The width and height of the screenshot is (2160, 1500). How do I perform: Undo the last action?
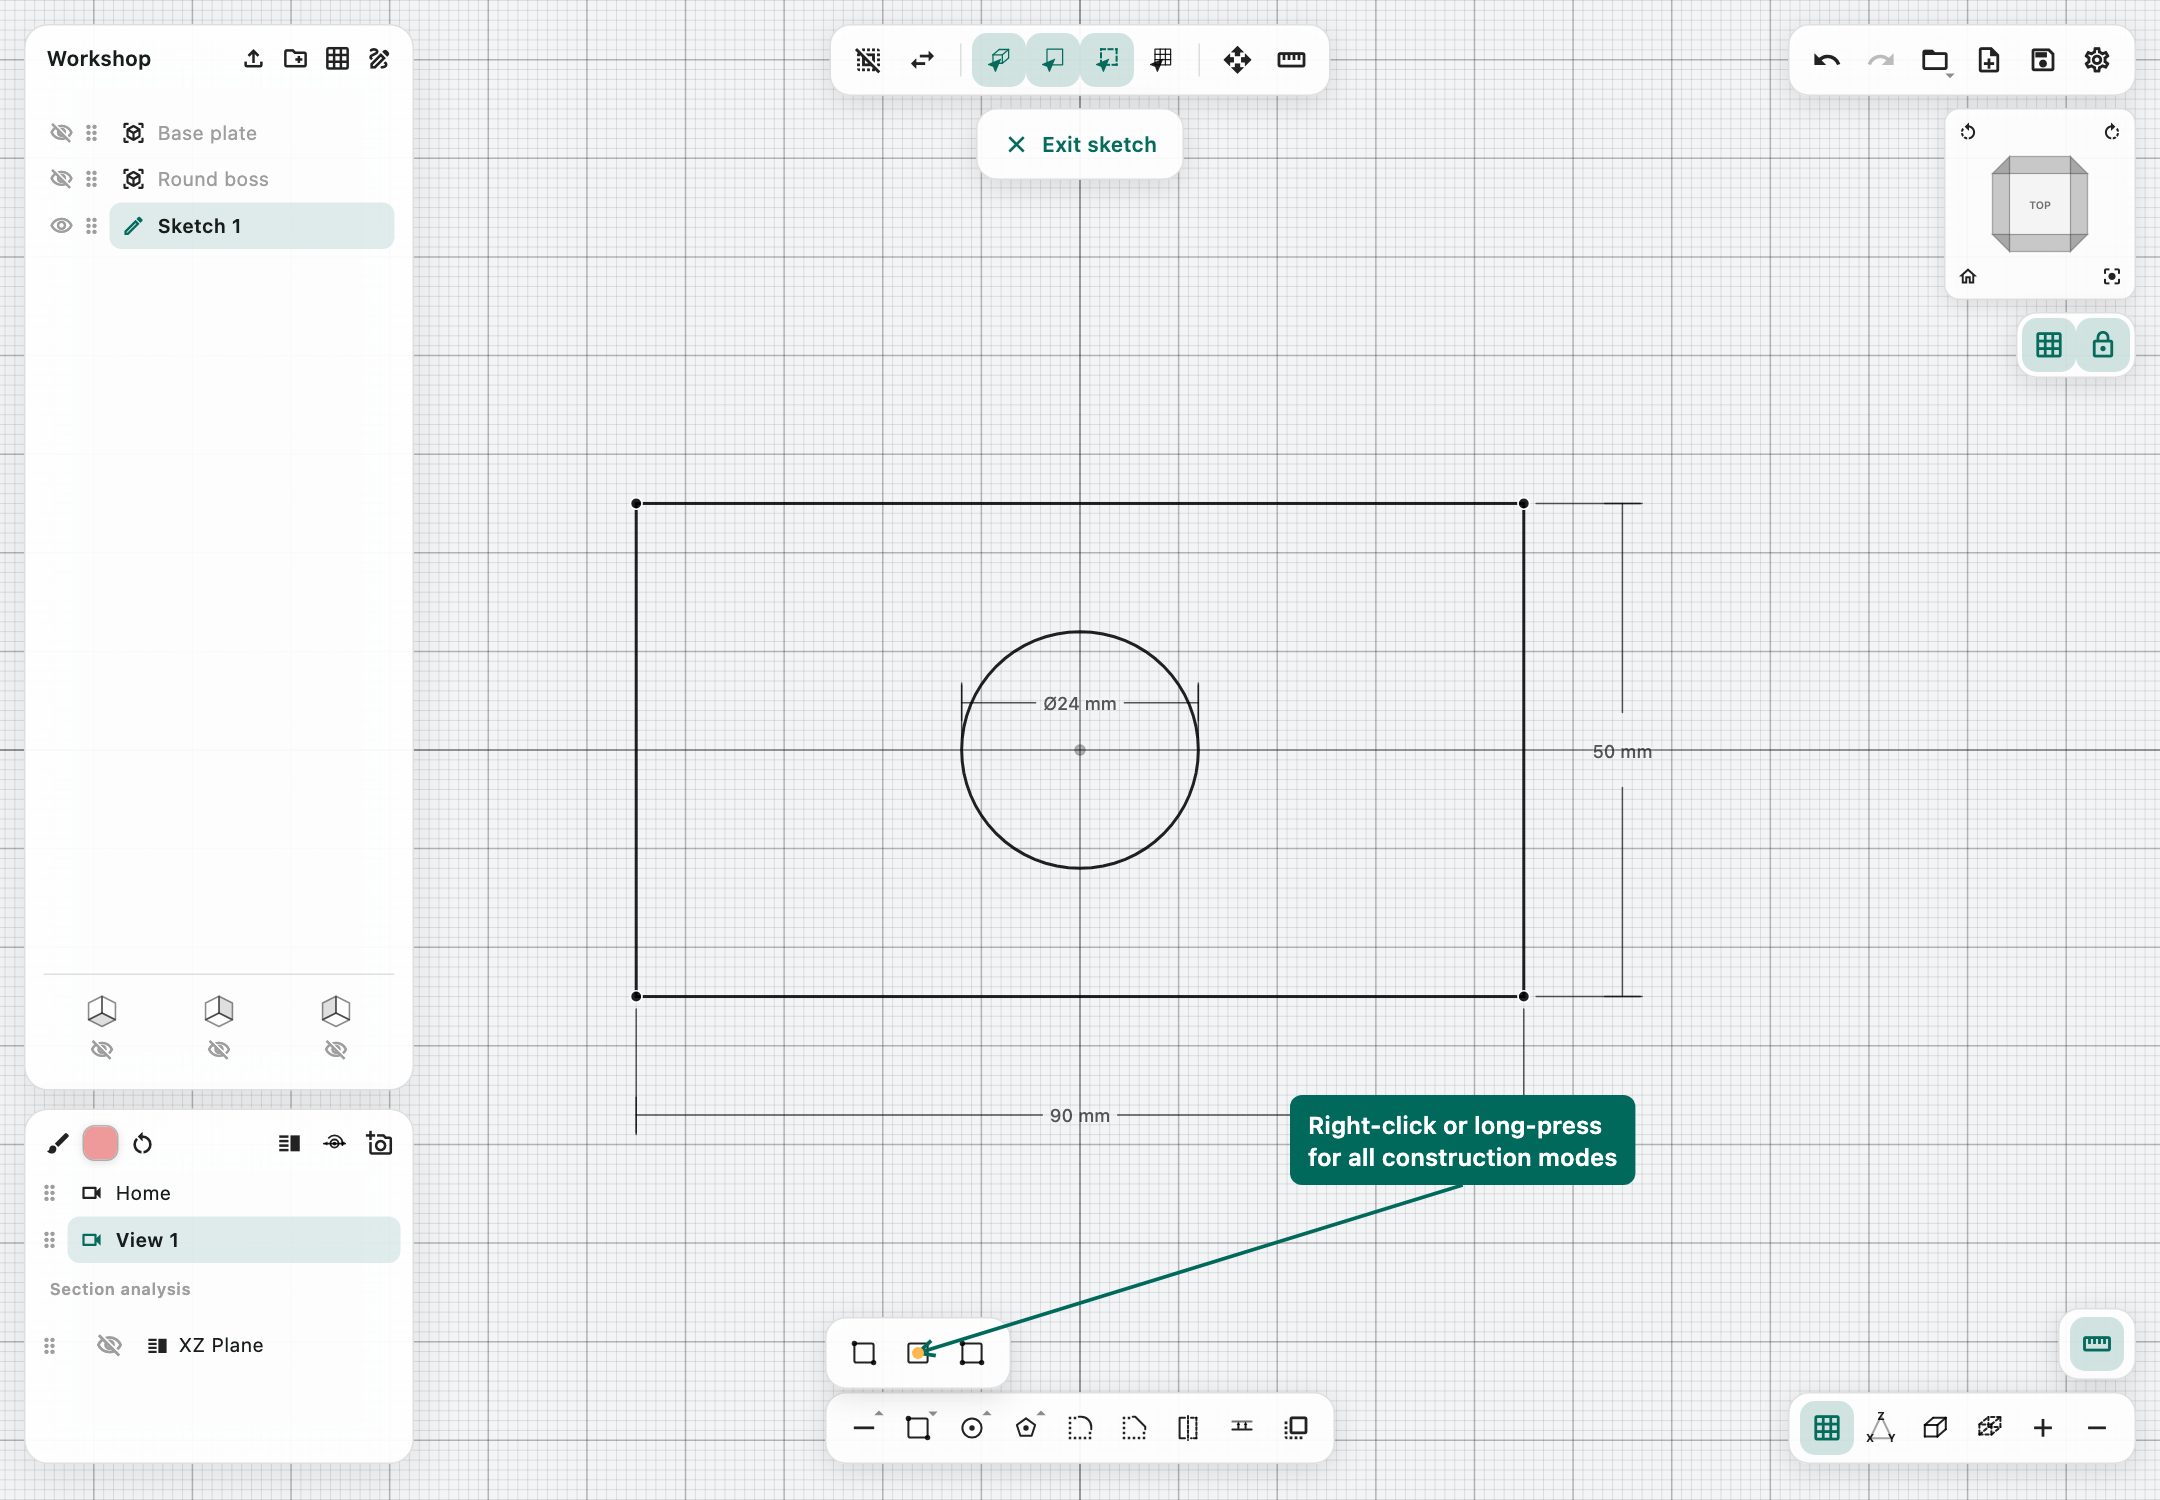click(1827, 60)
